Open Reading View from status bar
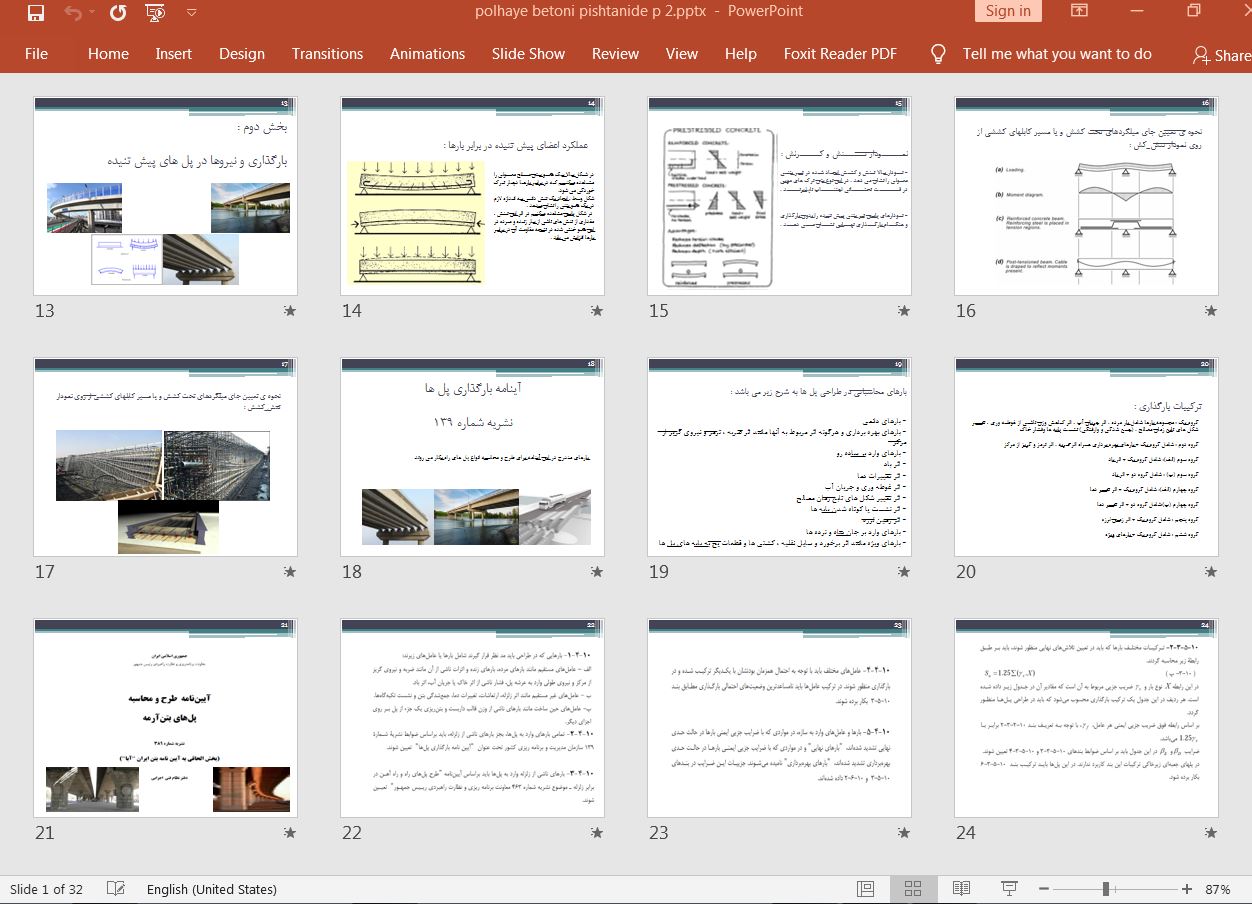 tap(961, 889)
